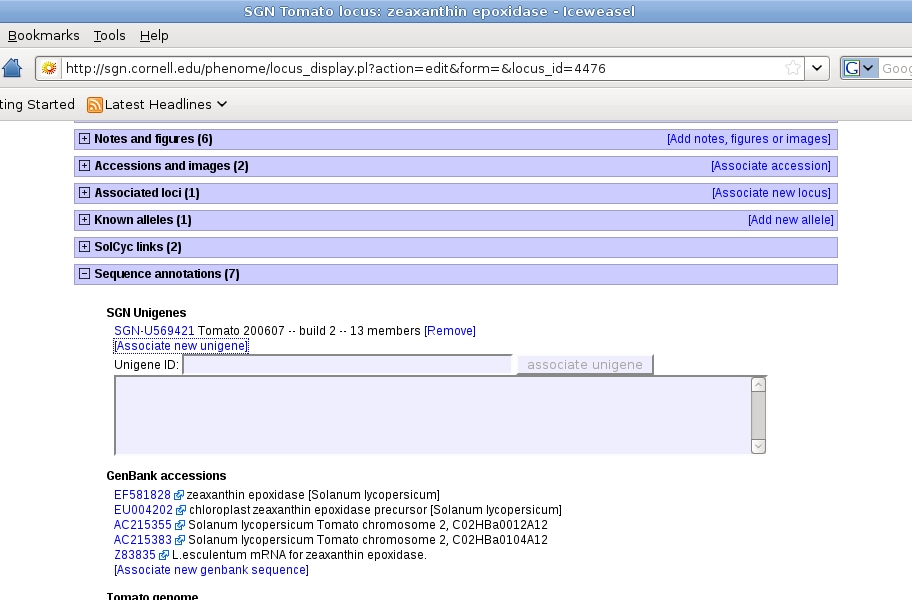Image resolution: width=912 pixels, height=600 pixels.
Task: Click the Home icon in navigation toolbar
Action: coord(12,68)
